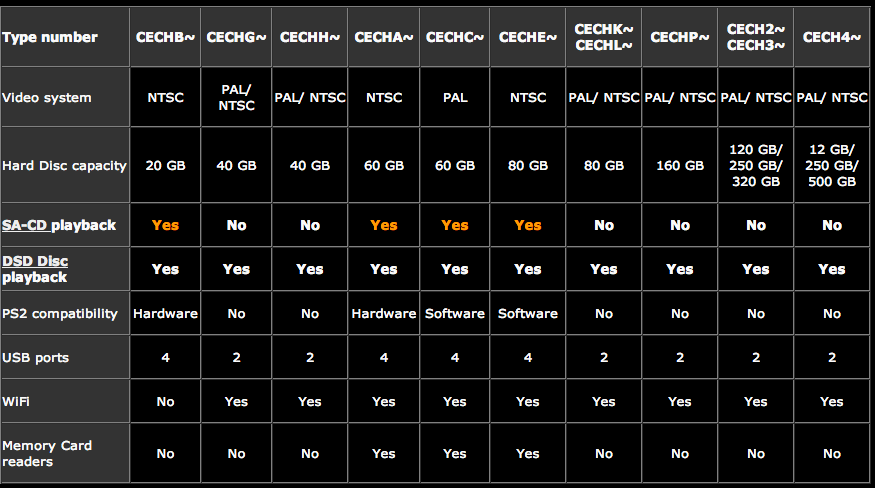Select the CECHE~ column header
This screenshot has width=875, height=488.
coord(528,37)
